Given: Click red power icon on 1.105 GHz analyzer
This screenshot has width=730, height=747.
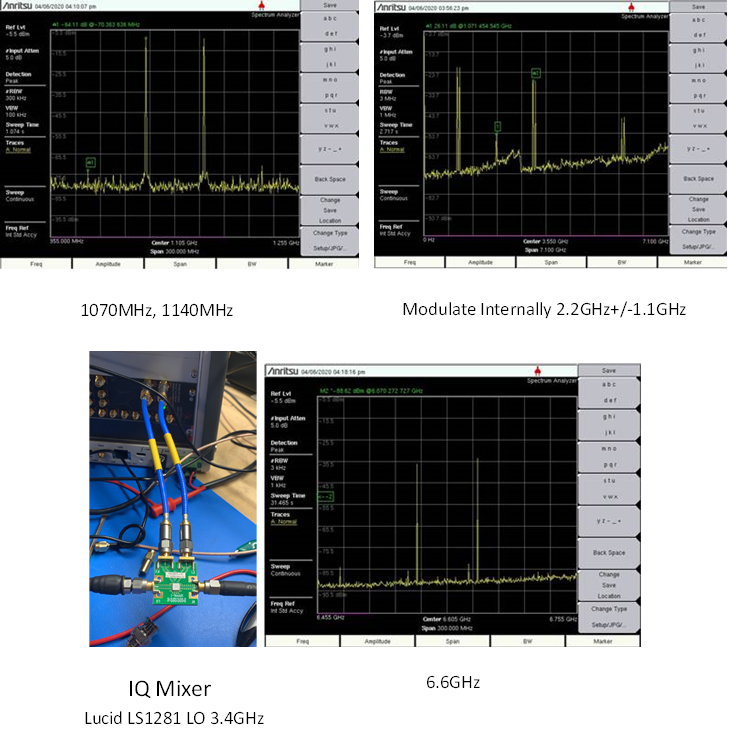Looking at the screenshot, I should point(261,7).
